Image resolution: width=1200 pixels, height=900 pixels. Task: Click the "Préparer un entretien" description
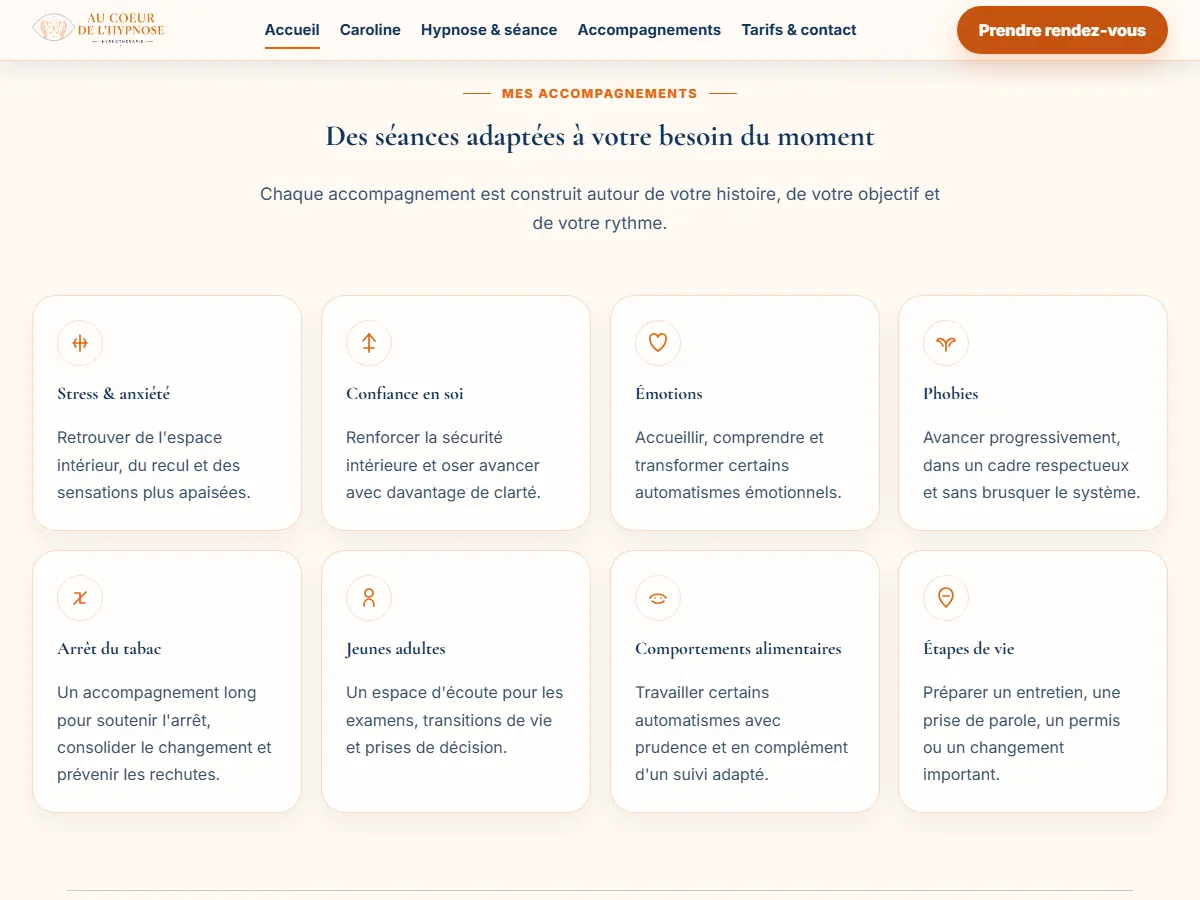pyautogui.click(x=1022, y=733)
